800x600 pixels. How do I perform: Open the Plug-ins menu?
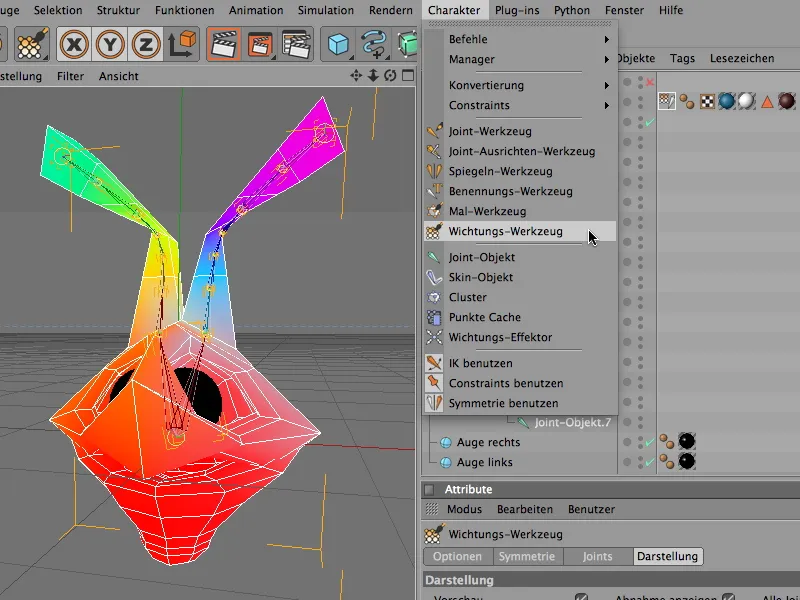click(517, 10)
